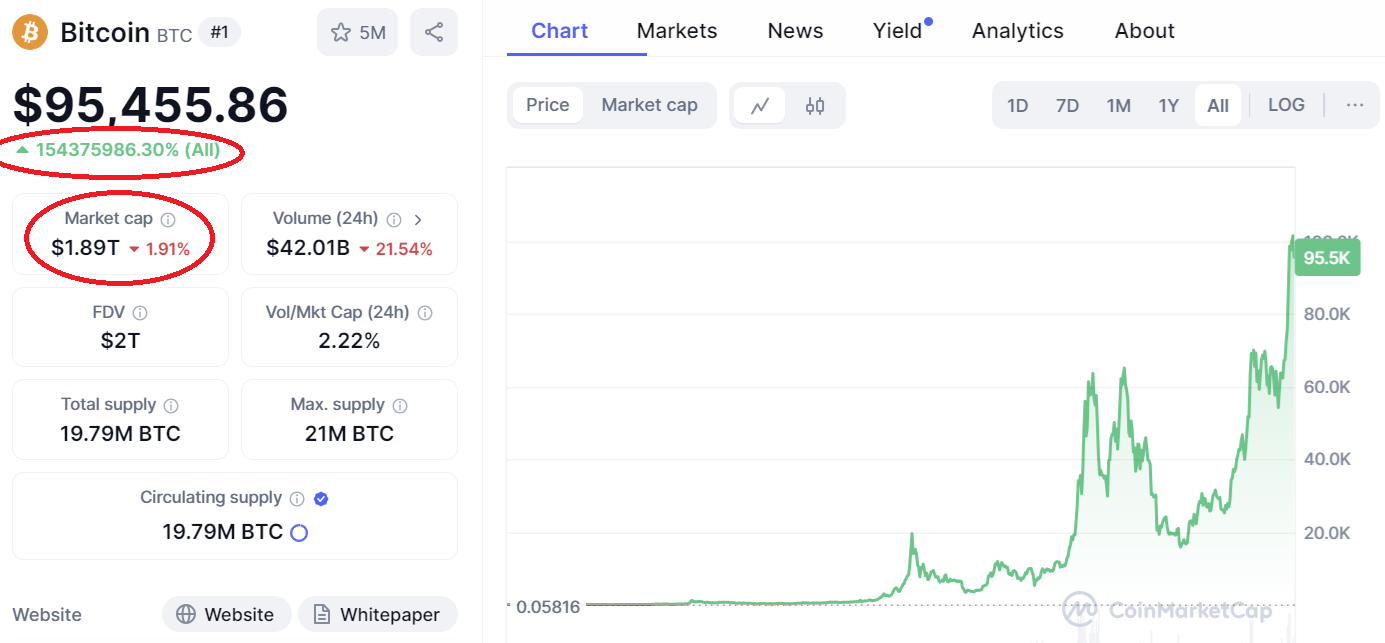
Task: Click the circulating supply progress ring
Action: coord(298,533)
